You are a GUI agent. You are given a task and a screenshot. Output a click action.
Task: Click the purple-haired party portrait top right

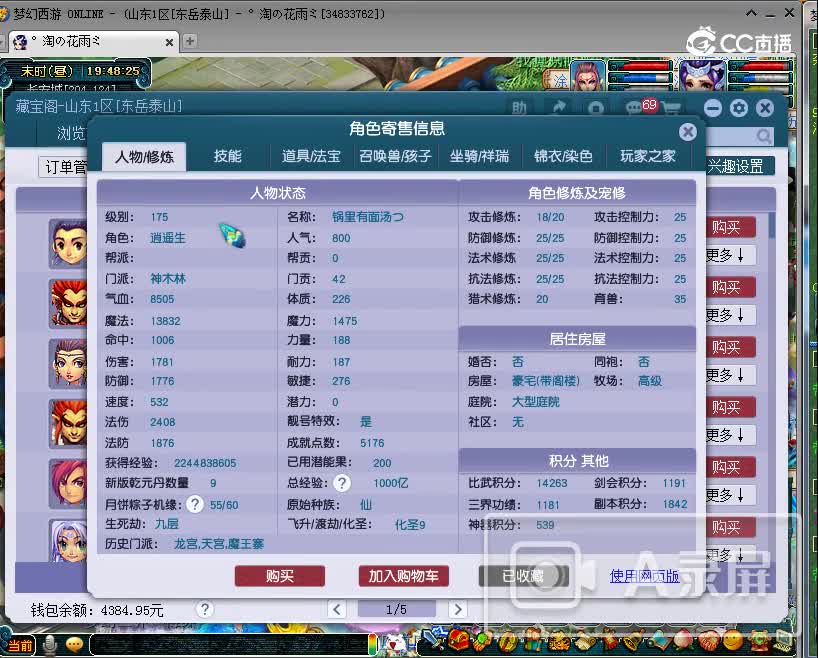(x=702, y=76)
